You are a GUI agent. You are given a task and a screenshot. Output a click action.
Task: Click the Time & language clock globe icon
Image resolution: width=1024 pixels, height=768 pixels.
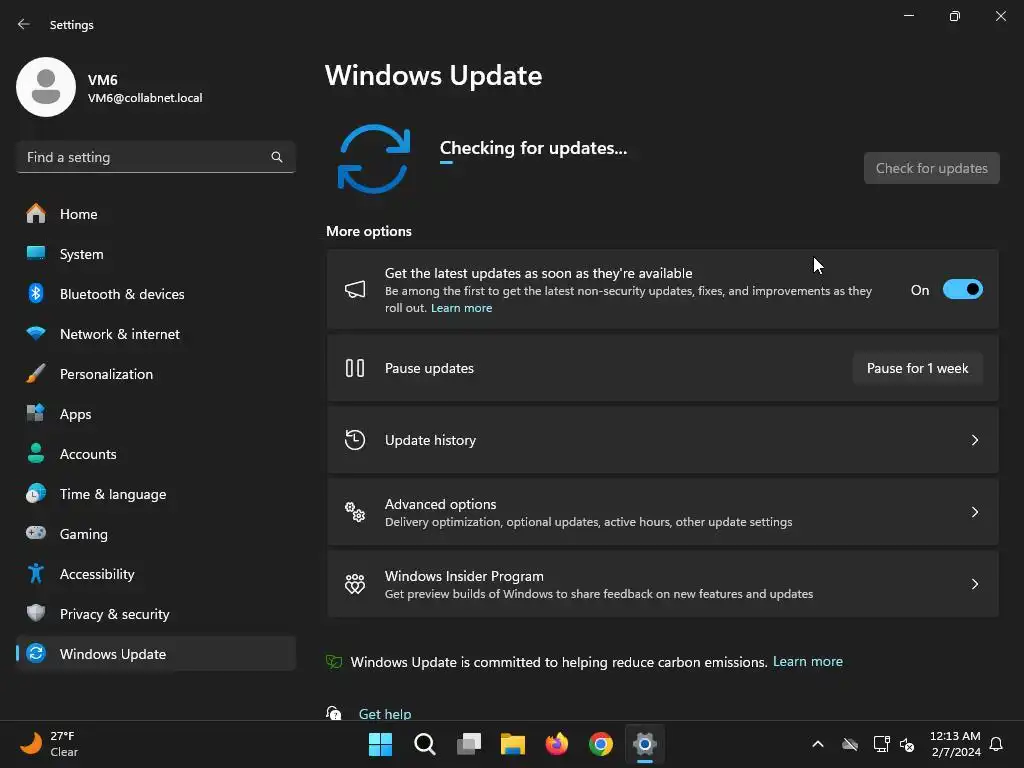36,493
